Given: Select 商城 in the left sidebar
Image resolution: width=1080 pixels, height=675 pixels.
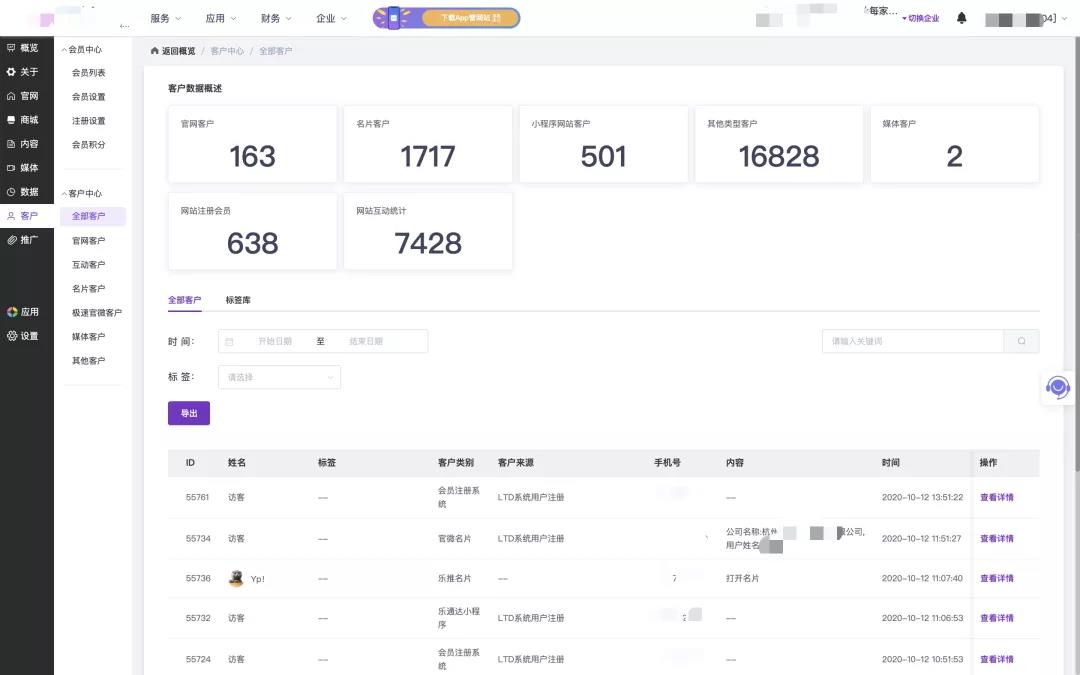Looking at the screenshot, I should point(23,120).
